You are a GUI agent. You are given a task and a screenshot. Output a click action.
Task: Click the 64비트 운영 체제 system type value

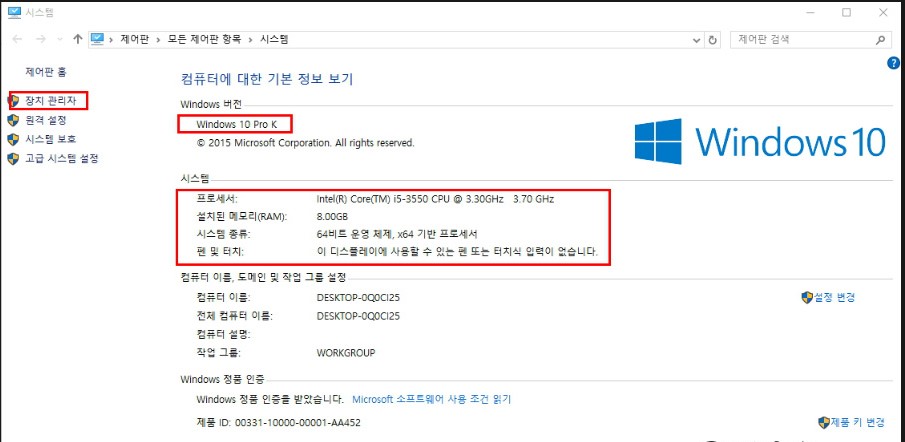pos(398,234)
